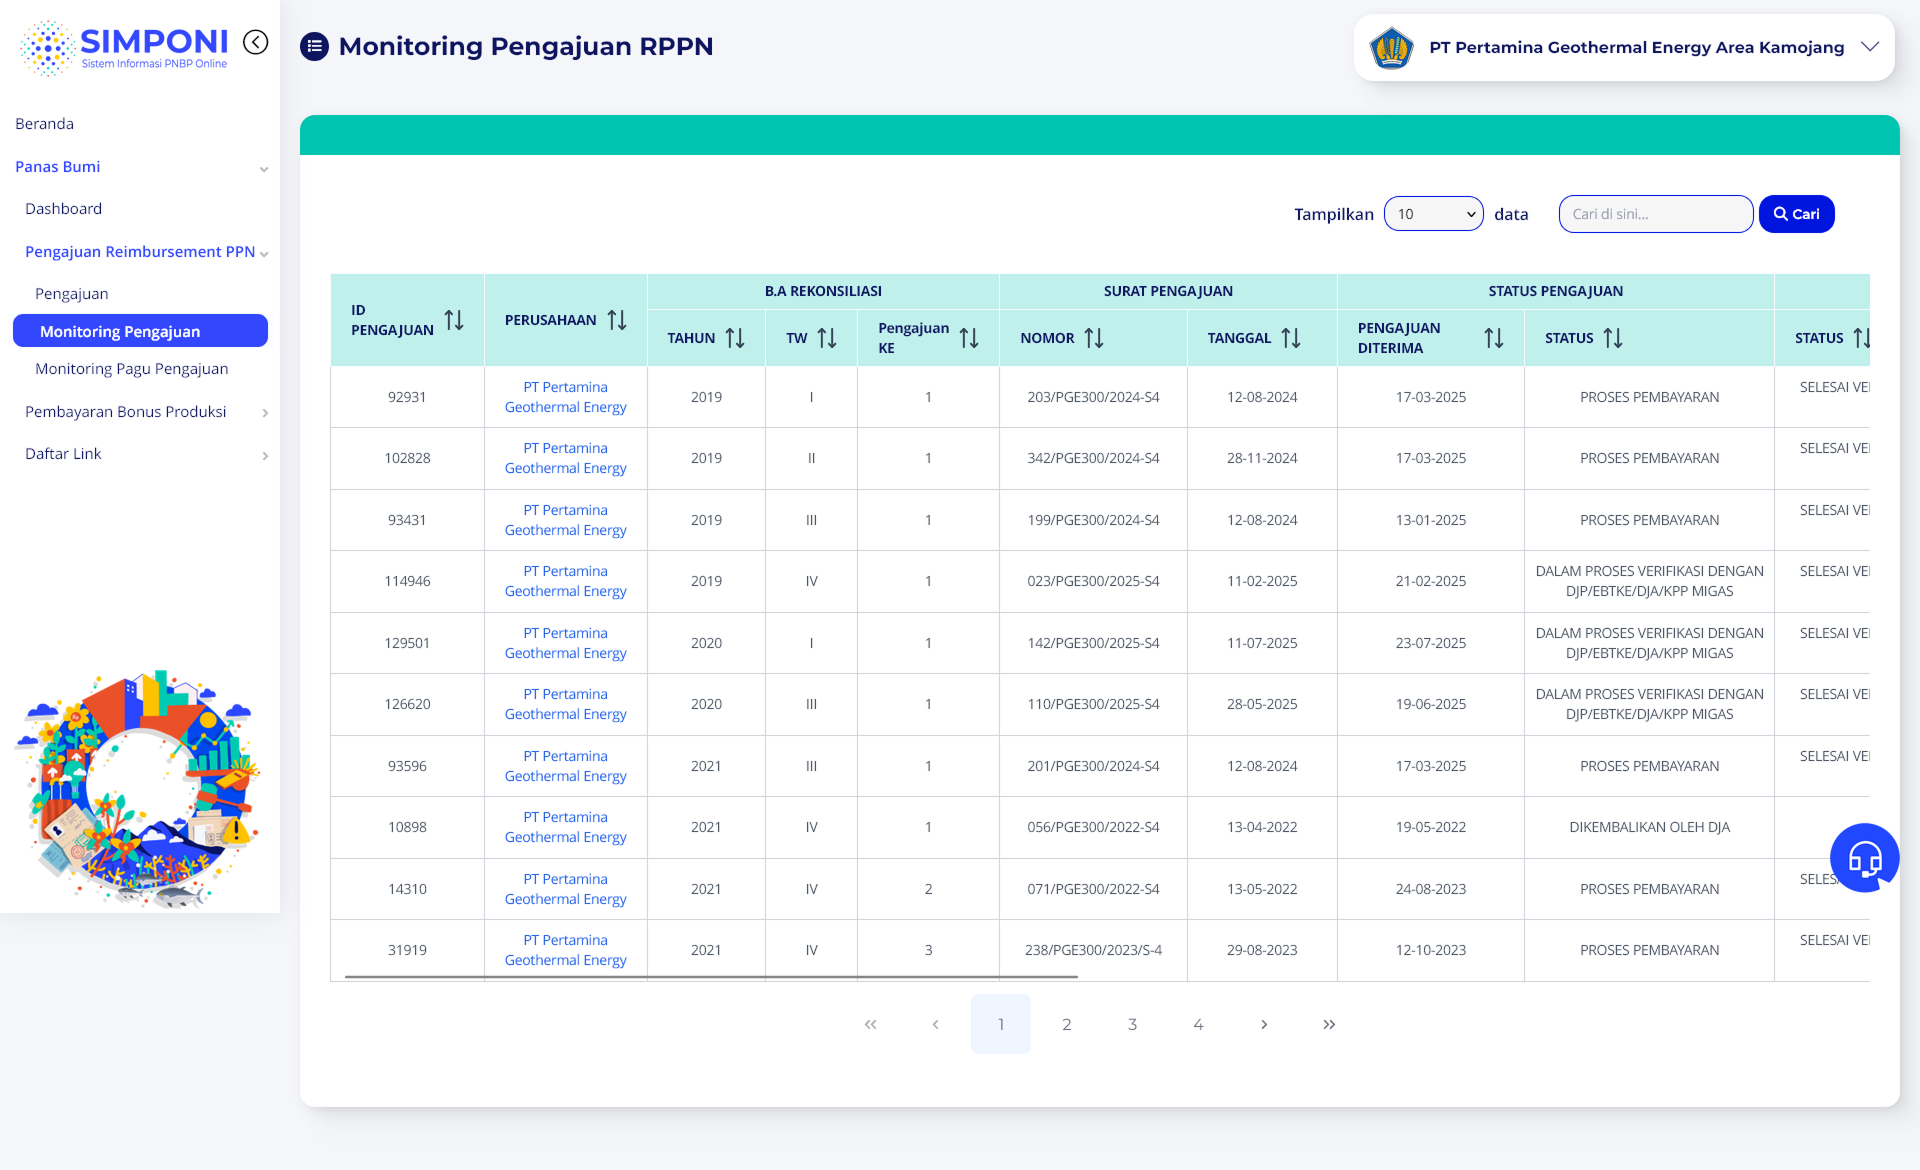This screenshot has height=1170, width=1920.
Task: Open PT Pertamina link in row 10898
Action: coord(565,827)
